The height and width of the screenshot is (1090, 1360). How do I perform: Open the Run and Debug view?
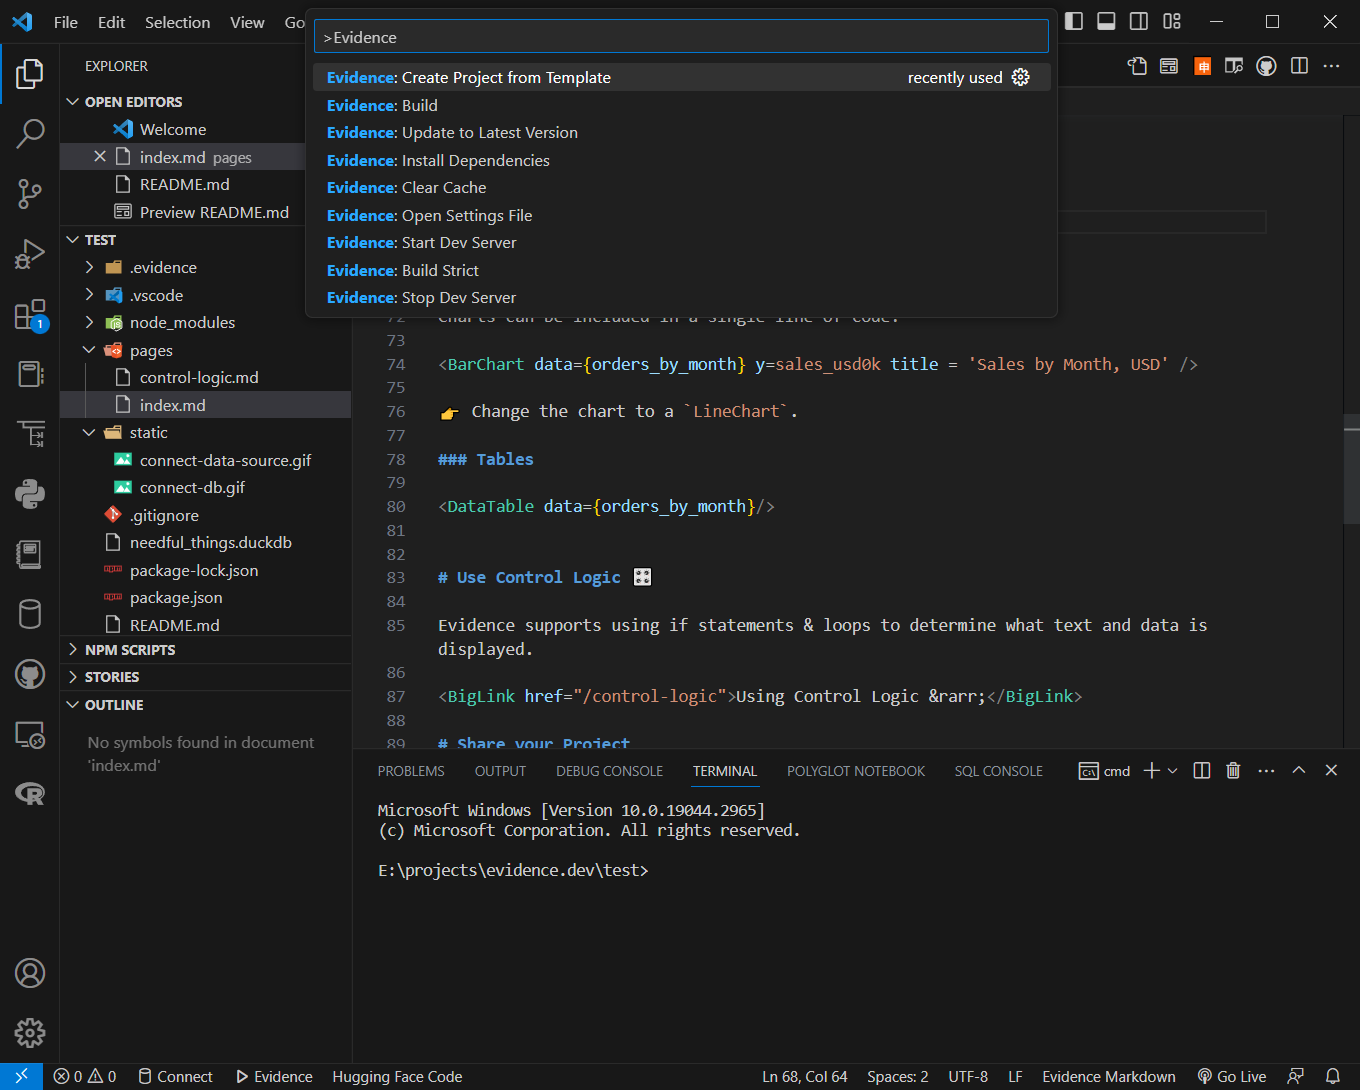tap(30, 253)
